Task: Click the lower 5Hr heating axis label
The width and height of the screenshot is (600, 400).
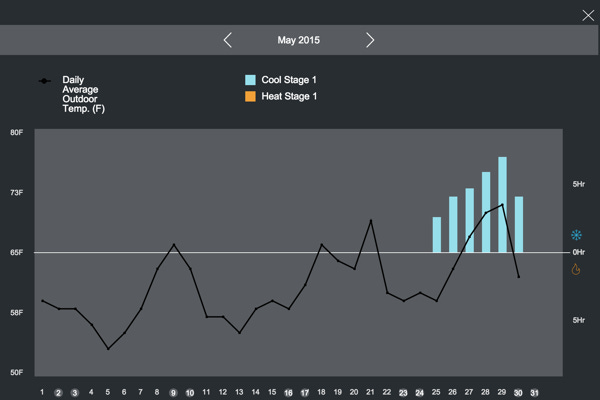Action: [579, 320]
